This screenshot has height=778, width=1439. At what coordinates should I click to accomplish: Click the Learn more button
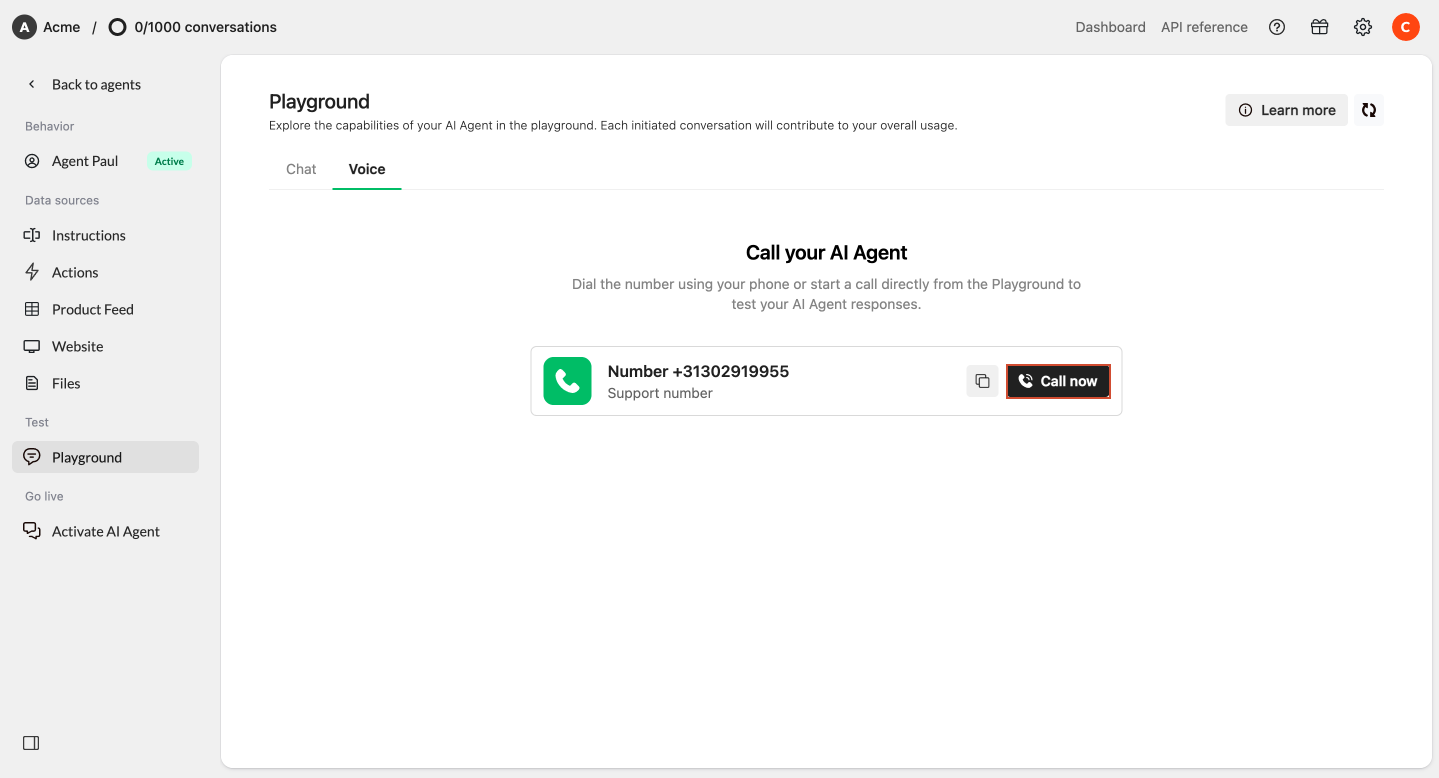(1286, 110)
